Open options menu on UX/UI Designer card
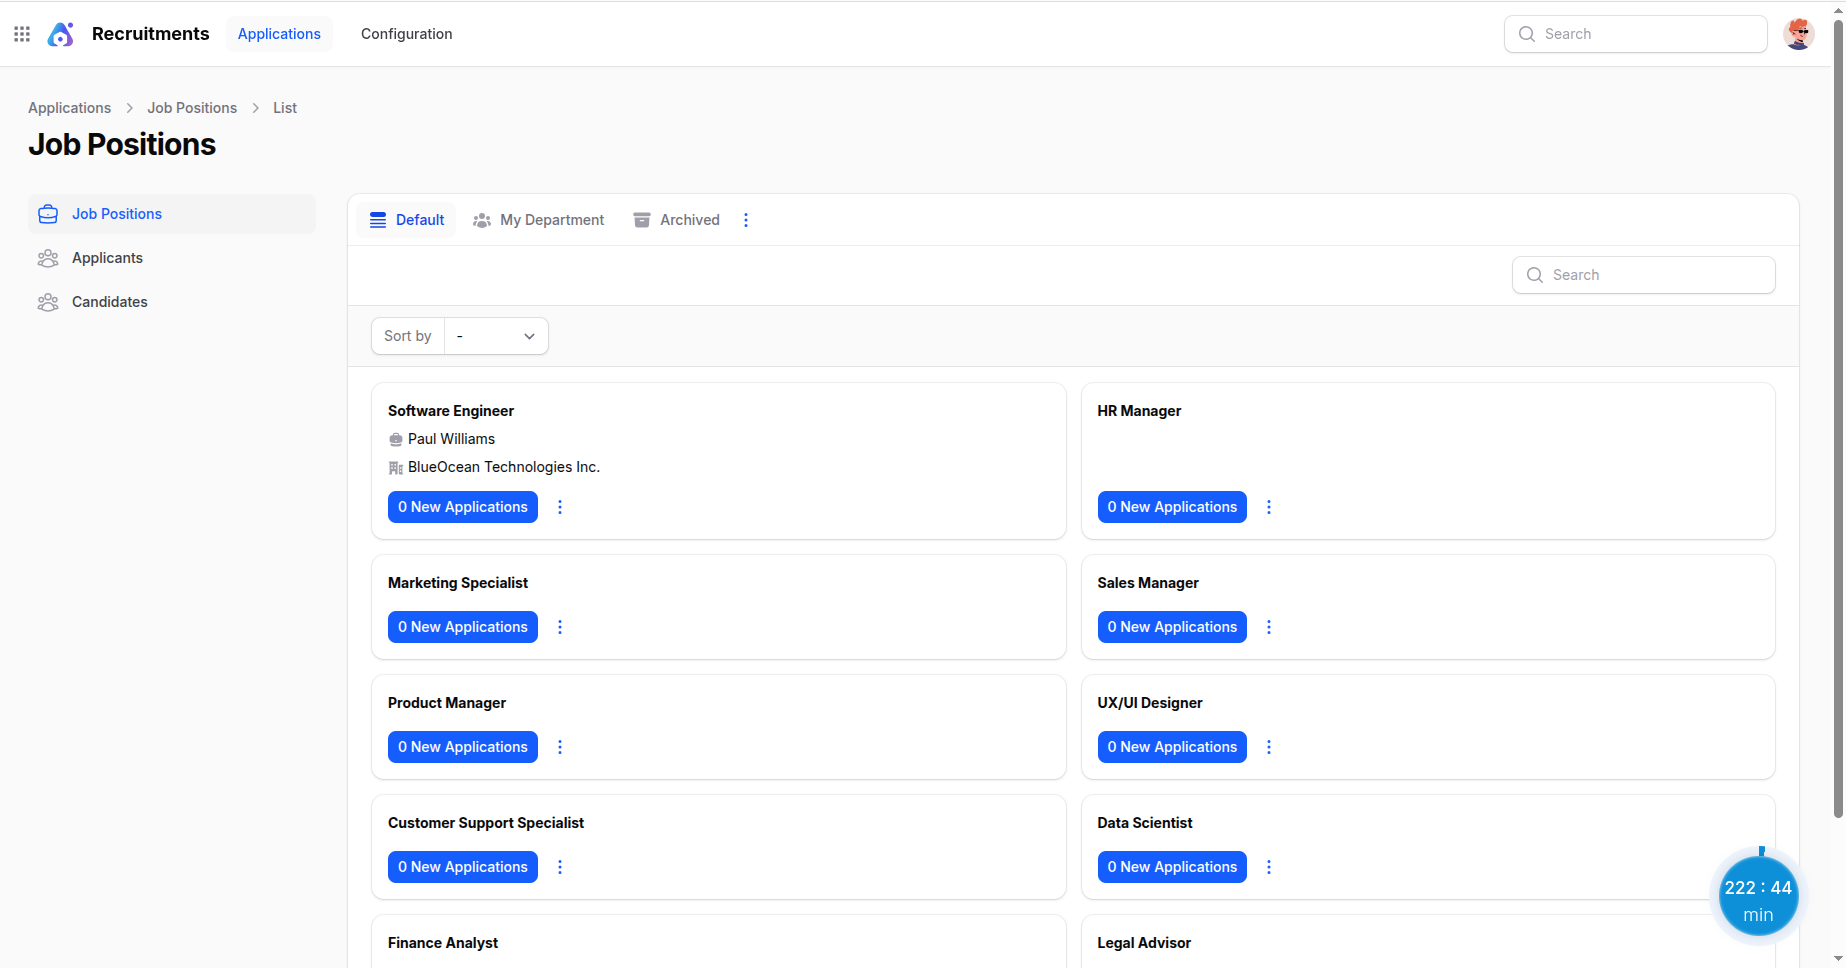The image size is (1846, 968). point(1268,747)
